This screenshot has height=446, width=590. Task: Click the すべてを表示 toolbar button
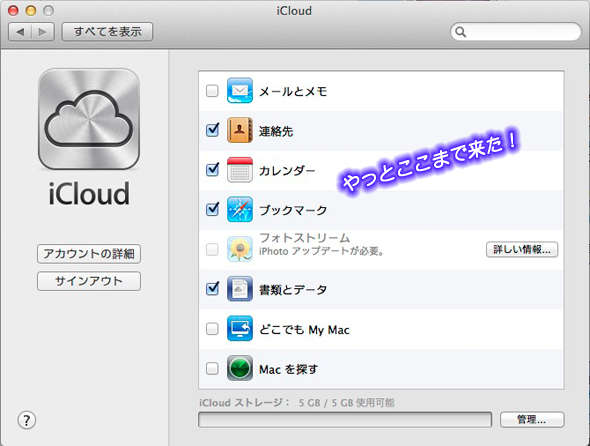point(107,32)
